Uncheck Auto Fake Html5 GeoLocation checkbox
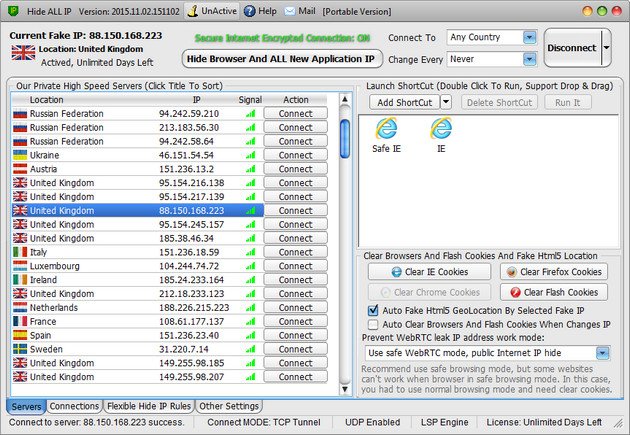 tap(373, 310)
